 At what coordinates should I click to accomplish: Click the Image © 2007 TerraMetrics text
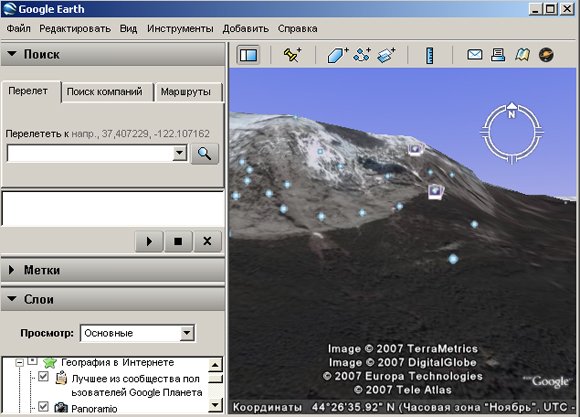pos(403,349)
